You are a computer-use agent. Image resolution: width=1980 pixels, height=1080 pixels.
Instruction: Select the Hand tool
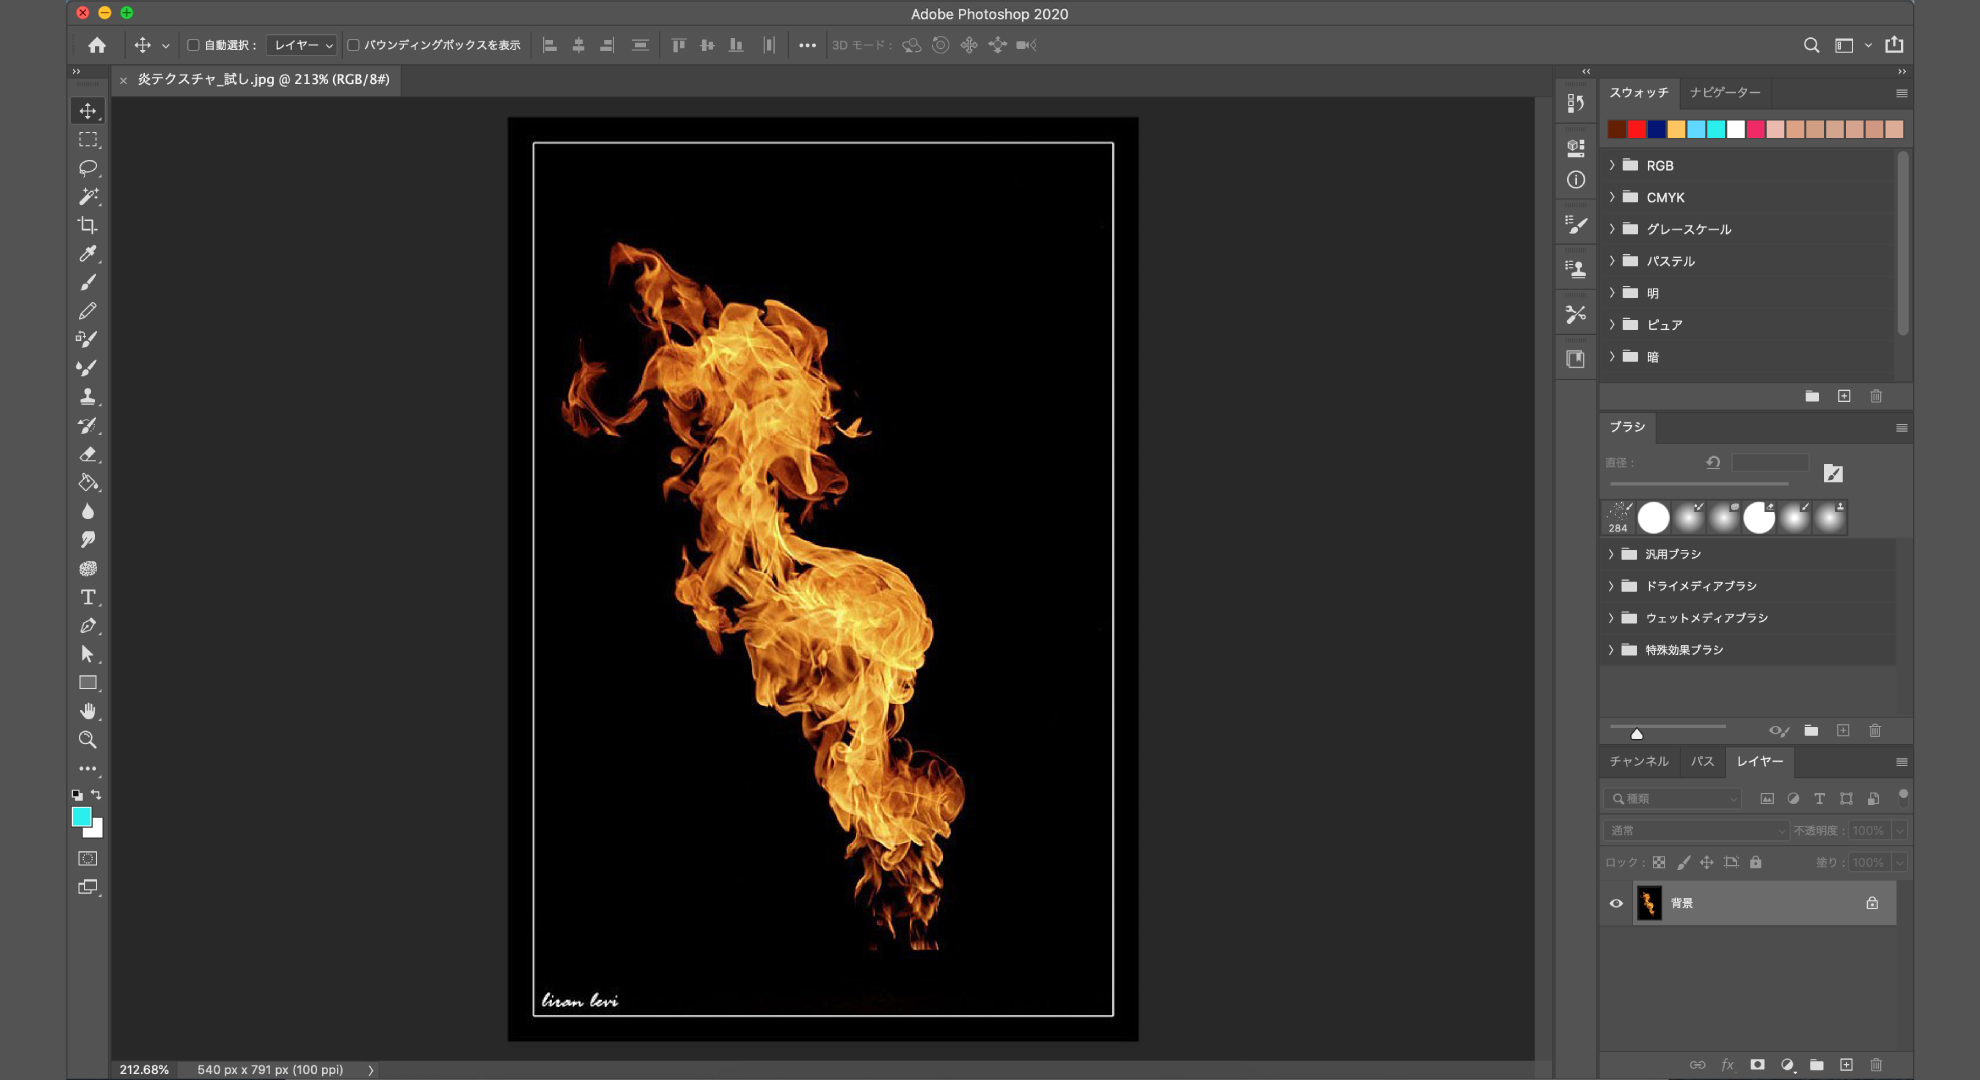pos(88,711)
